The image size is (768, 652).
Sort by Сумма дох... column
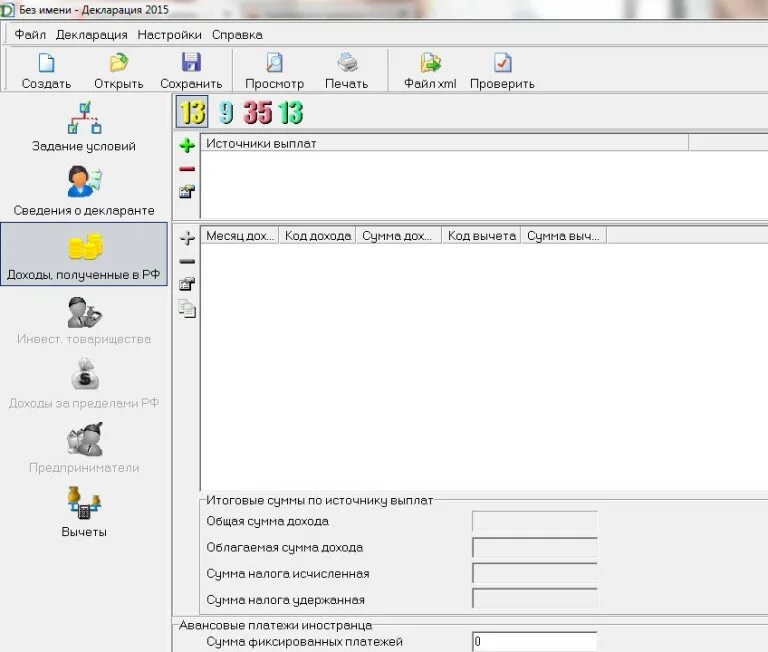click(x=399, y=236)
